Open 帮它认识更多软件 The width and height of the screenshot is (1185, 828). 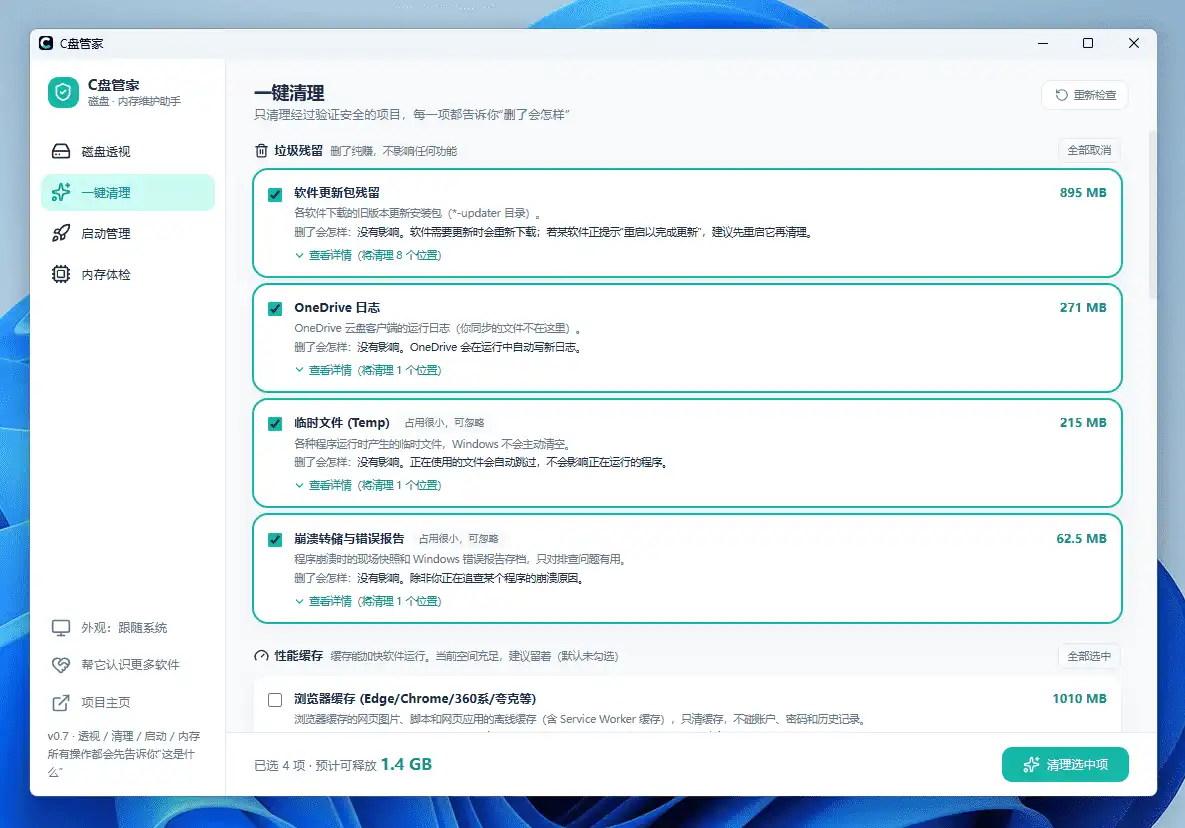128,665
